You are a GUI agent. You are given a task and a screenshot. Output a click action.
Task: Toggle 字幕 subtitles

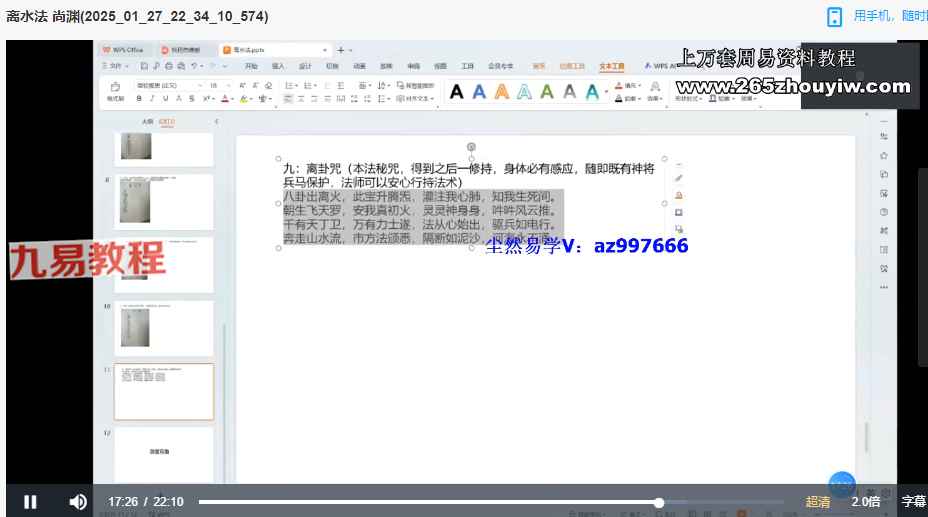pyautogui.click(x=913, y=502)
